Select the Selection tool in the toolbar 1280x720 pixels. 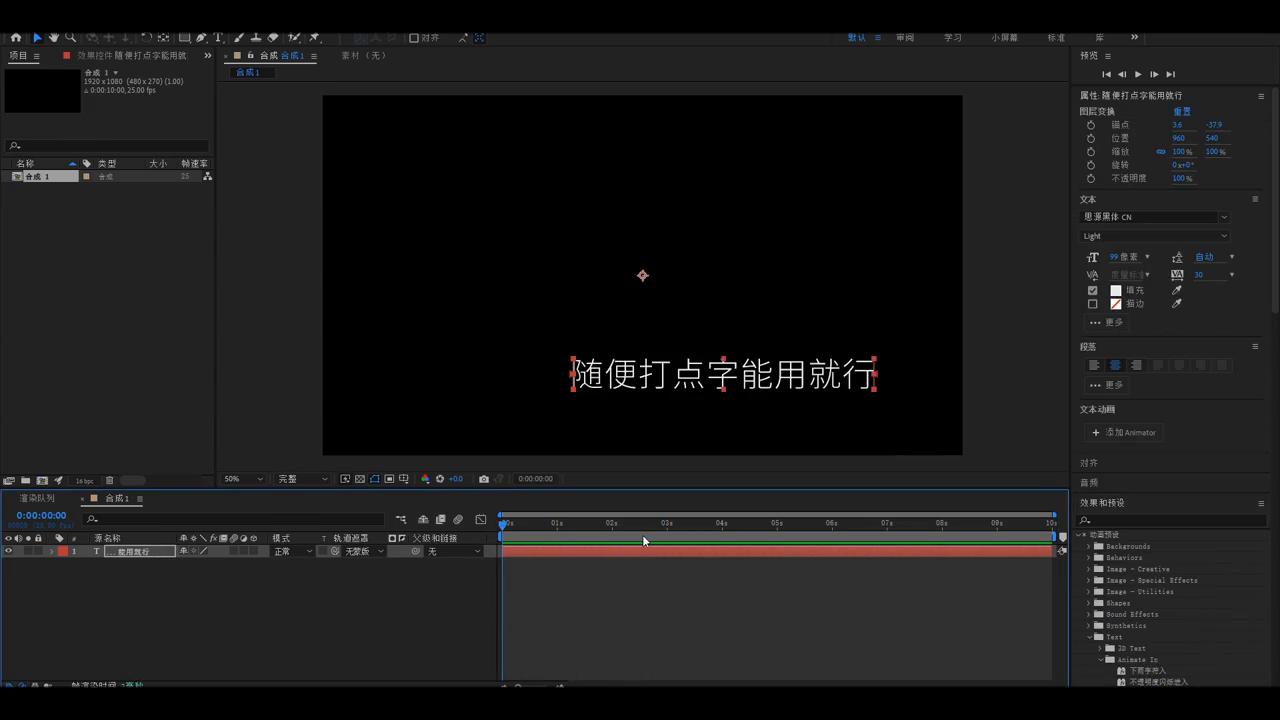click(x=37, y=37)
